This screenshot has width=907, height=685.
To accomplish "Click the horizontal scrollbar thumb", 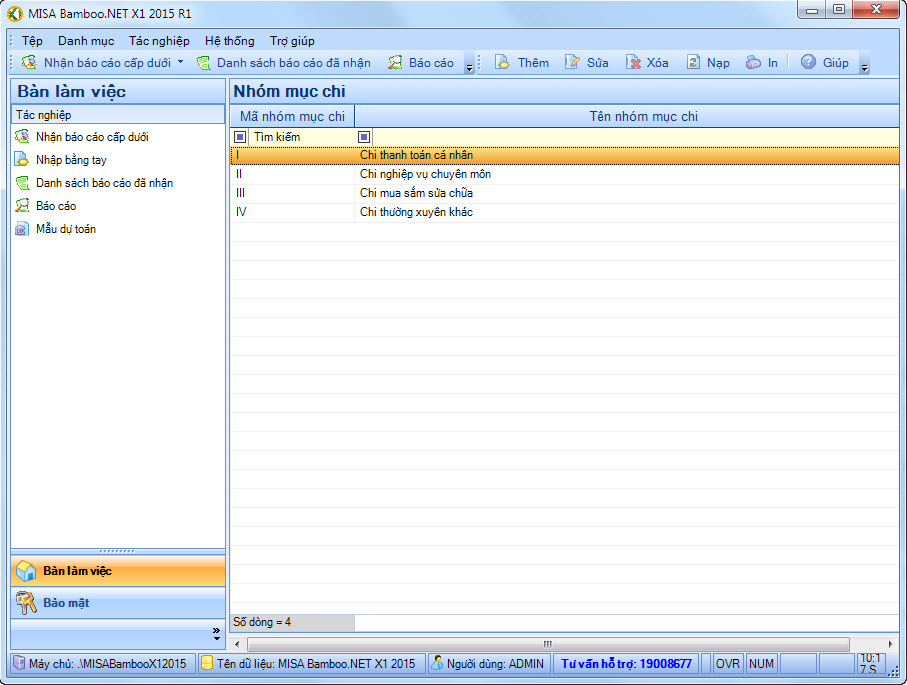I will pyautogui.click(x=548, y=644).
